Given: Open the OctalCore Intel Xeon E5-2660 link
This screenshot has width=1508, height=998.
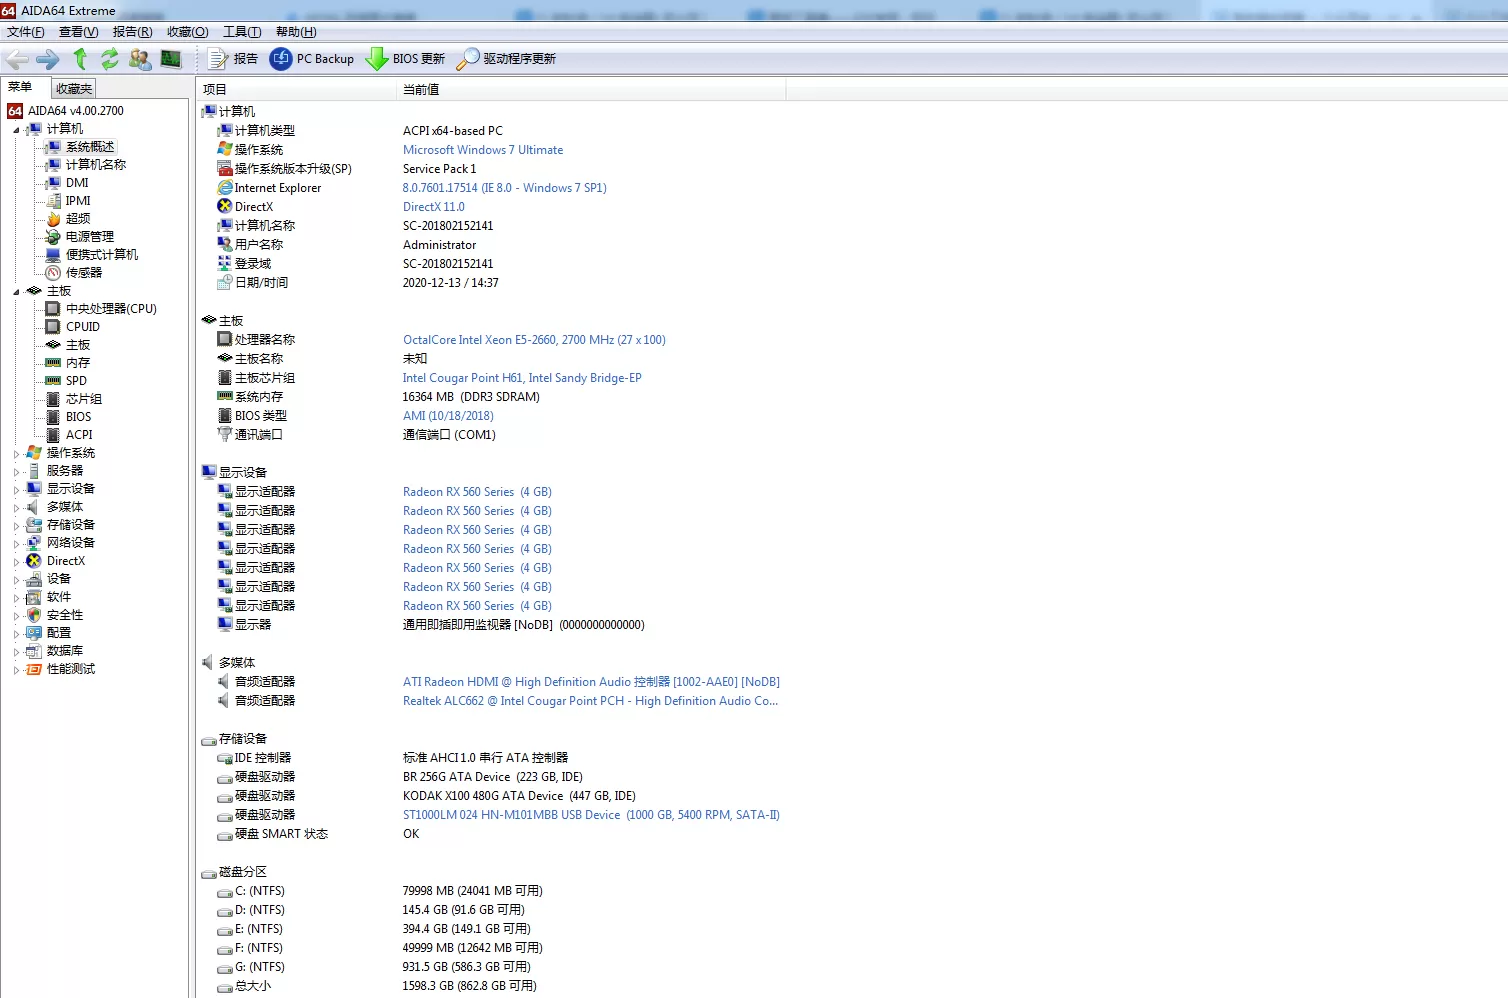Looking at the screenshot, I should [x=534, y=340].
